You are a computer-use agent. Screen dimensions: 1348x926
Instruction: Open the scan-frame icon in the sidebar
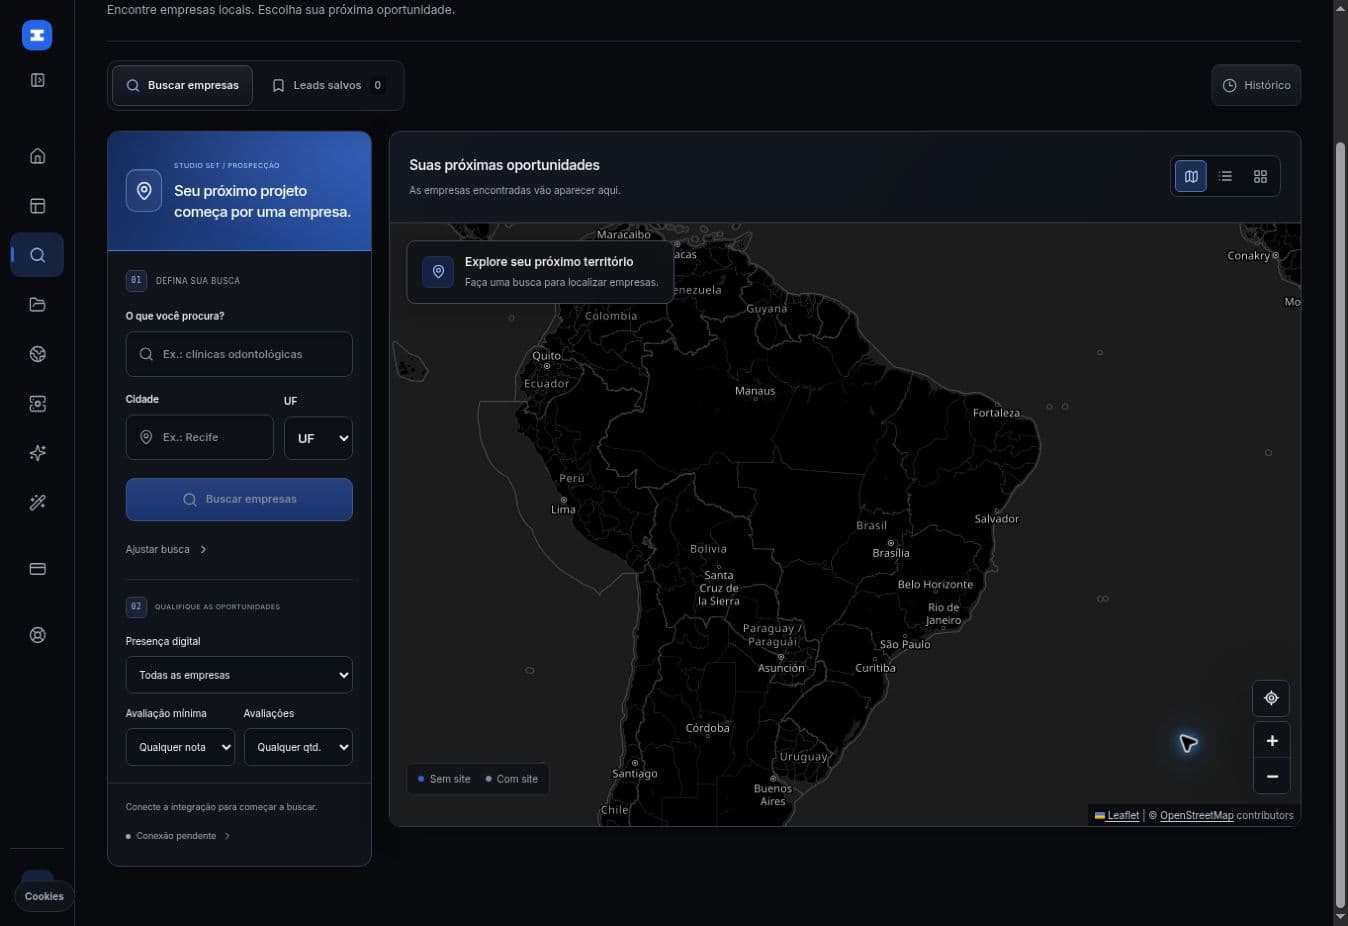click(37, 404)
